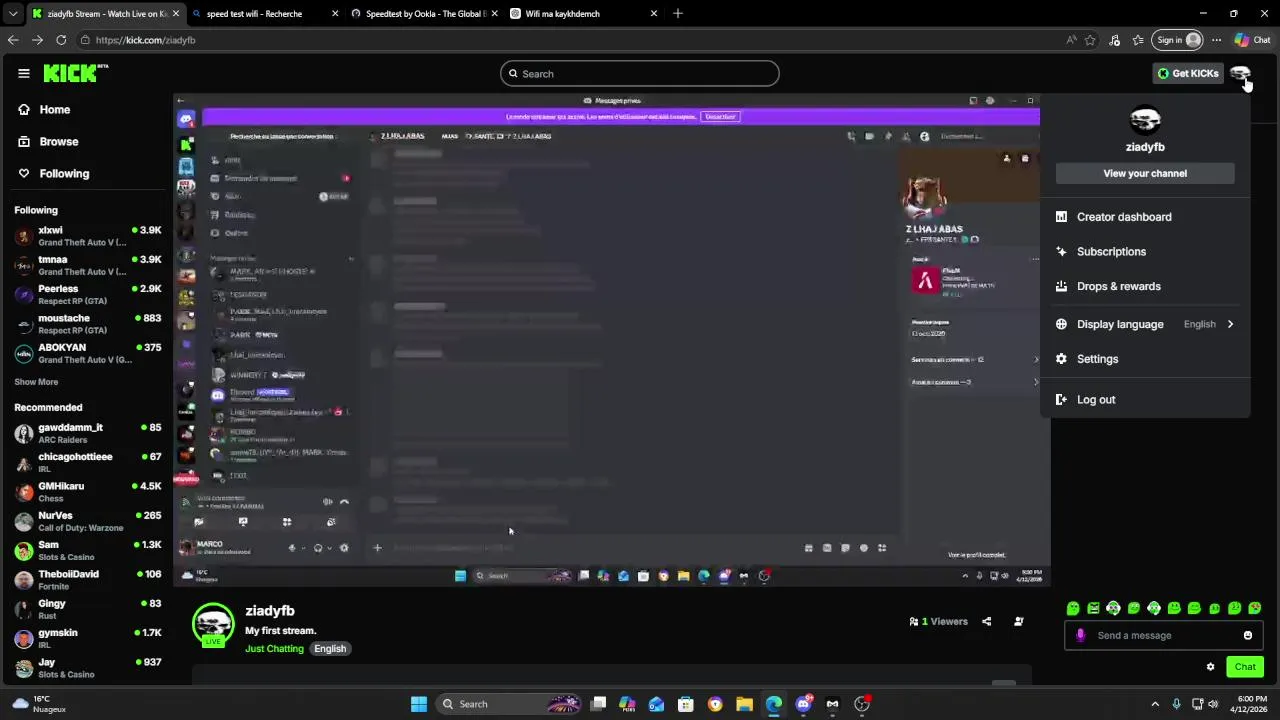
Task: Click the taskbar volume icon
Action: pyautogui.click(x=1213, y=704)
